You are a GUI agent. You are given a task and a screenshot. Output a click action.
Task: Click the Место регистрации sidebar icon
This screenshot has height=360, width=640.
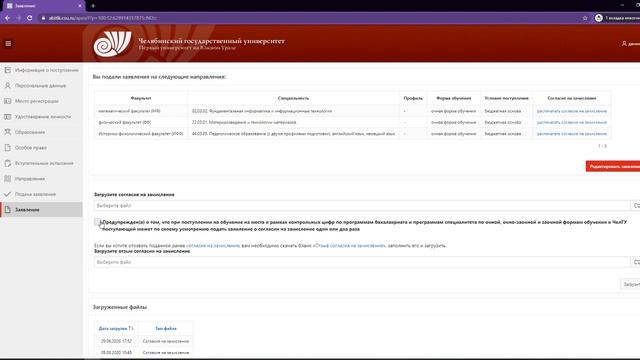[x=8, y=101]
